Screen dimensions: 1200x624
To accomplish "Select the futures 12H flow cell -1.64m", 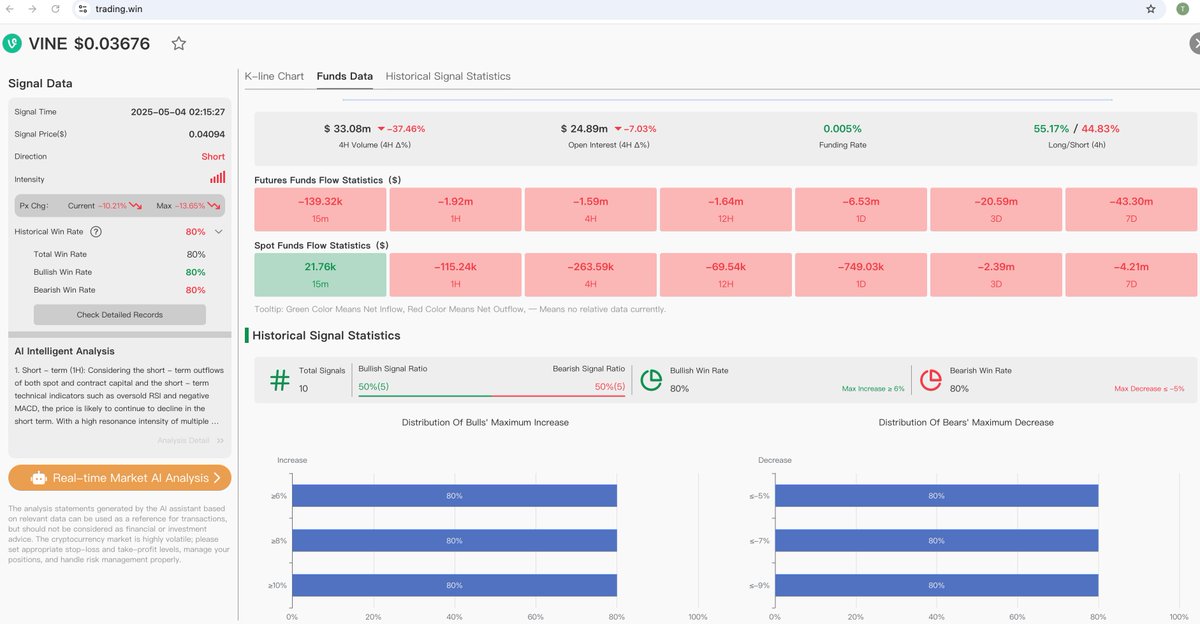I will click(725, 209).
